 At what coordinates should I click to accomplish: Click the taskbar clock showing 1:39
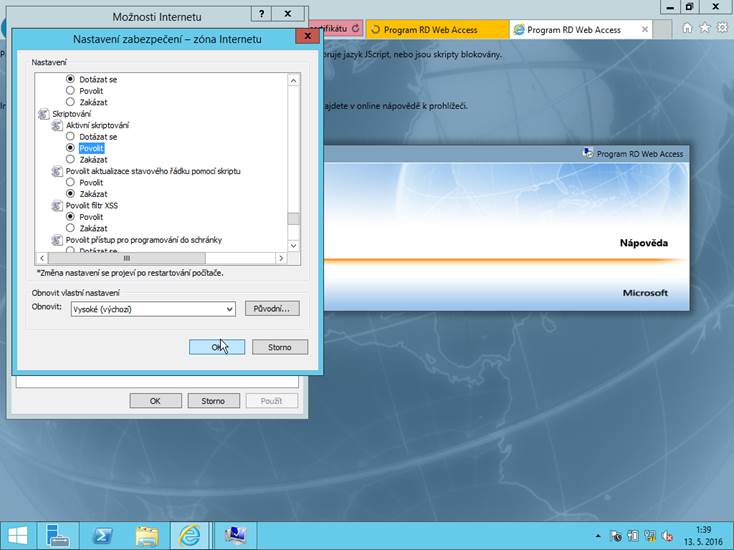704,536
